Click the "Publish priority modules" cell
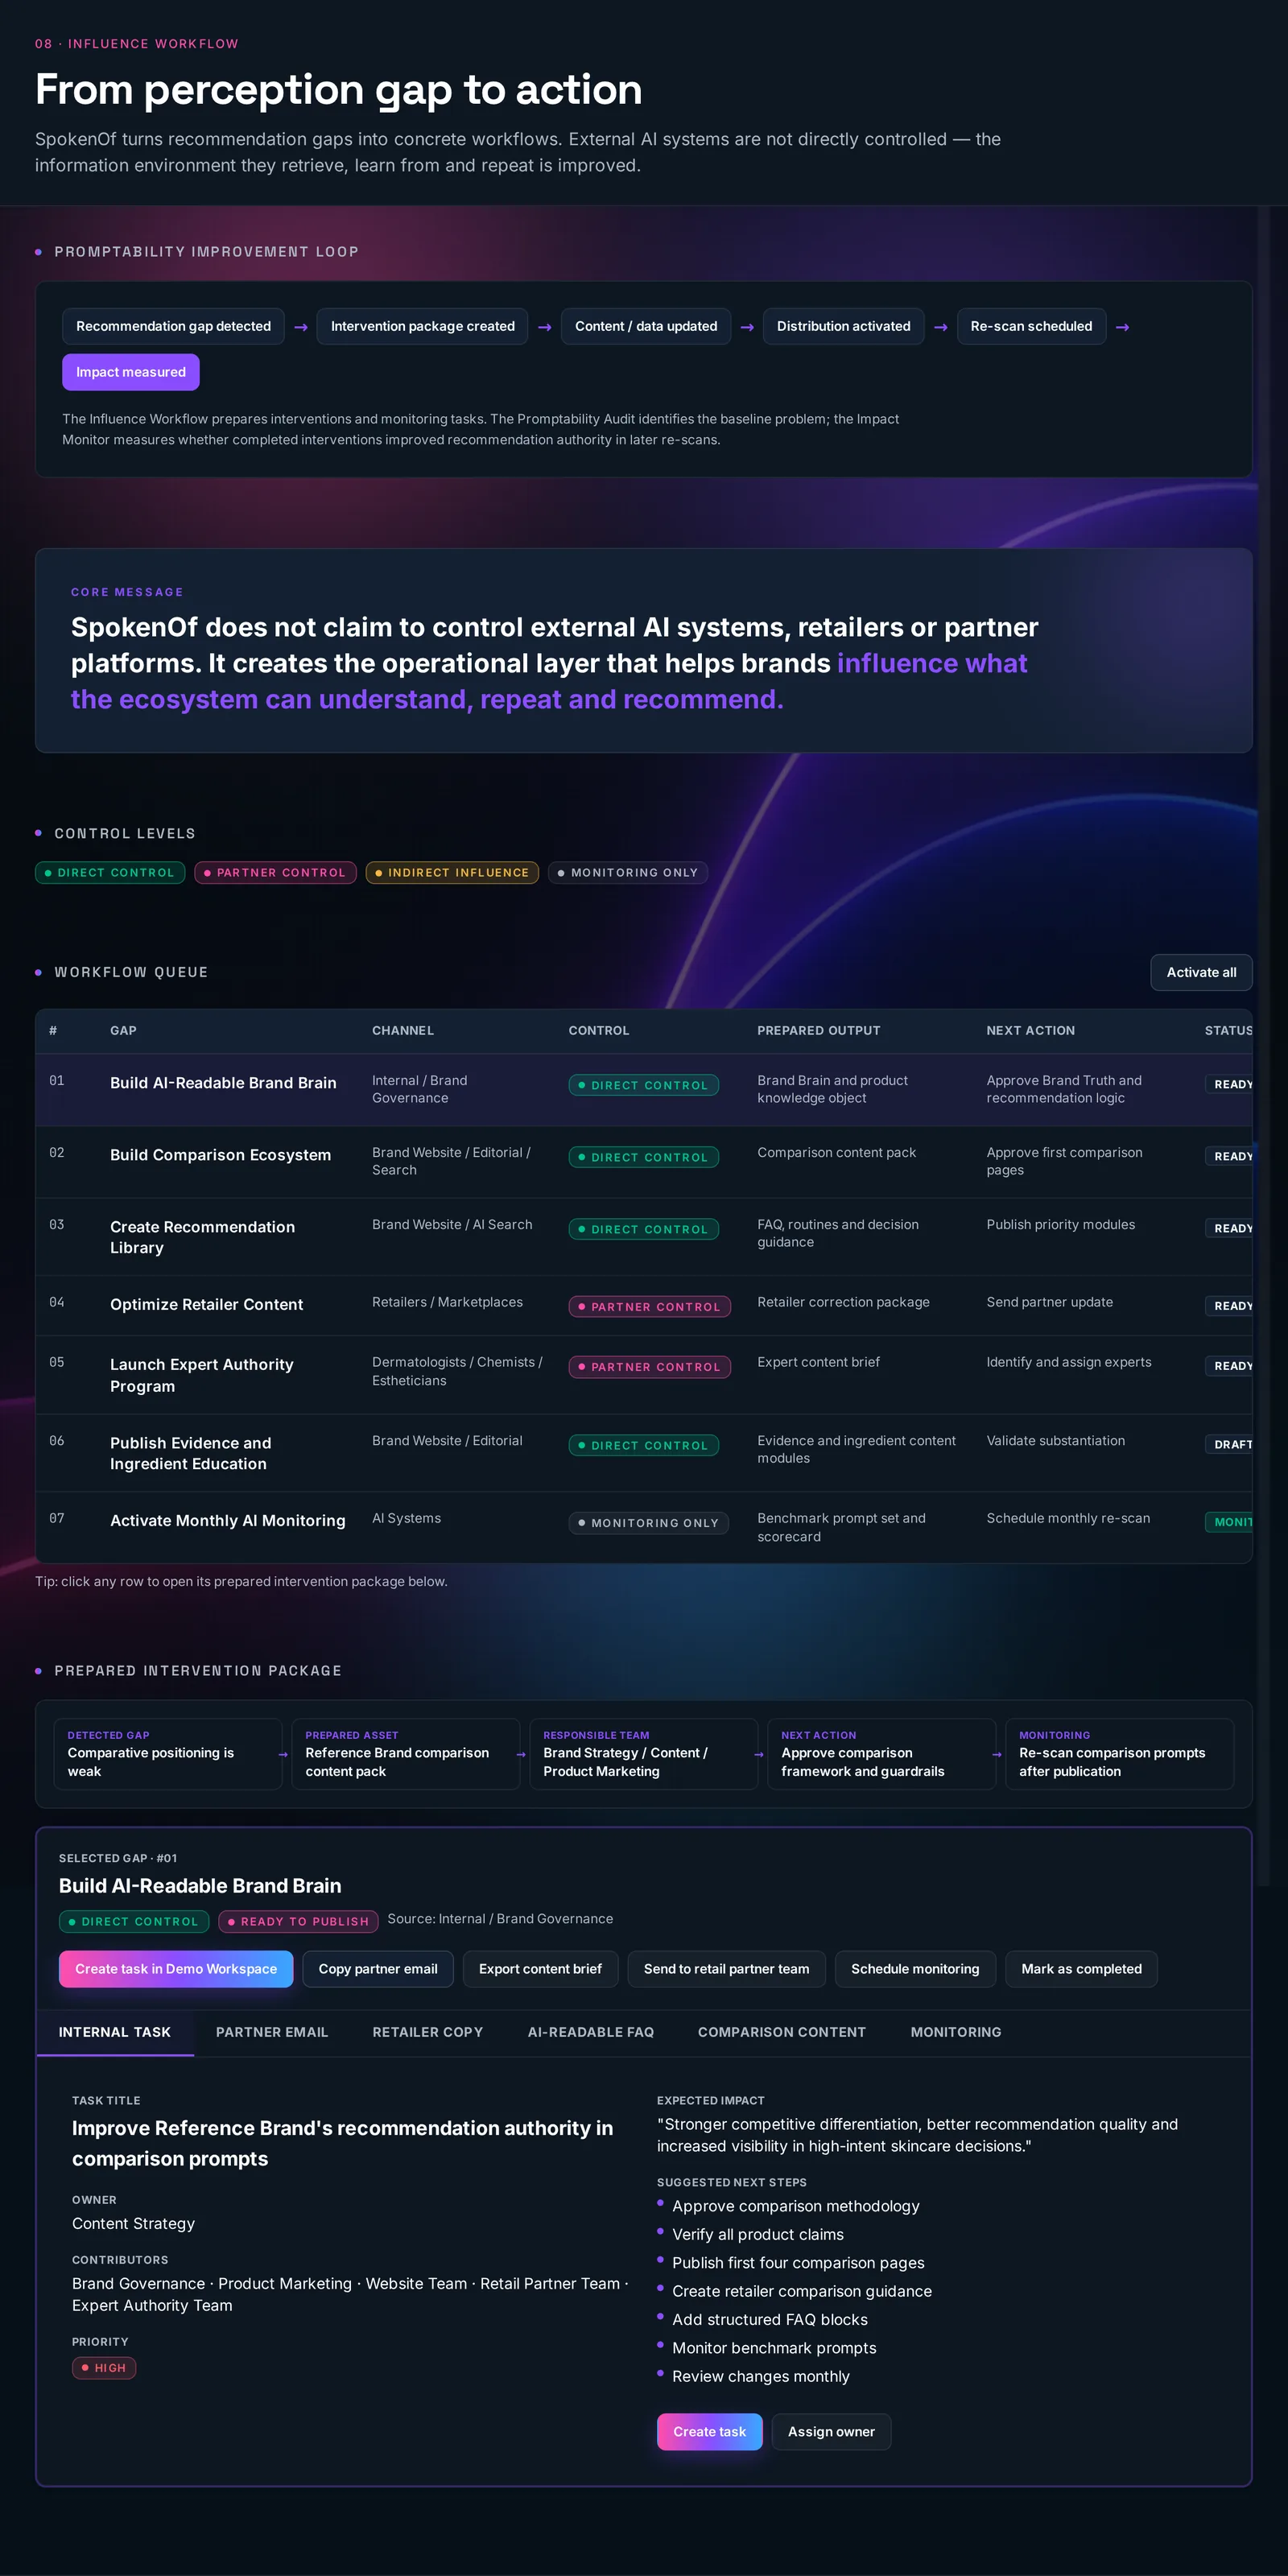This screenshot has height=2576, width=1288. (1061, 1224)
